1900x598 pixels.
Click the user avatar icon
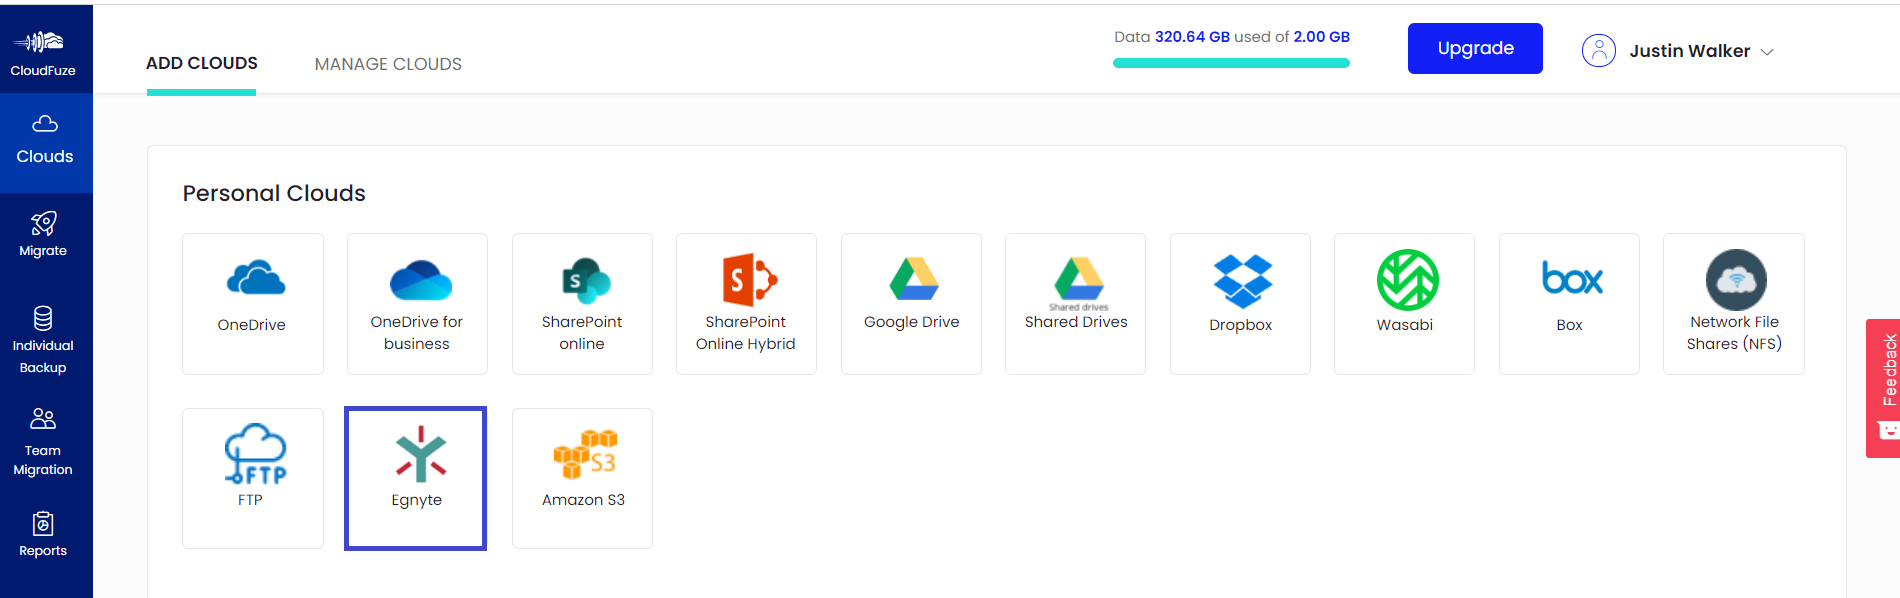pyautogui.click(x=1599, y=50)
